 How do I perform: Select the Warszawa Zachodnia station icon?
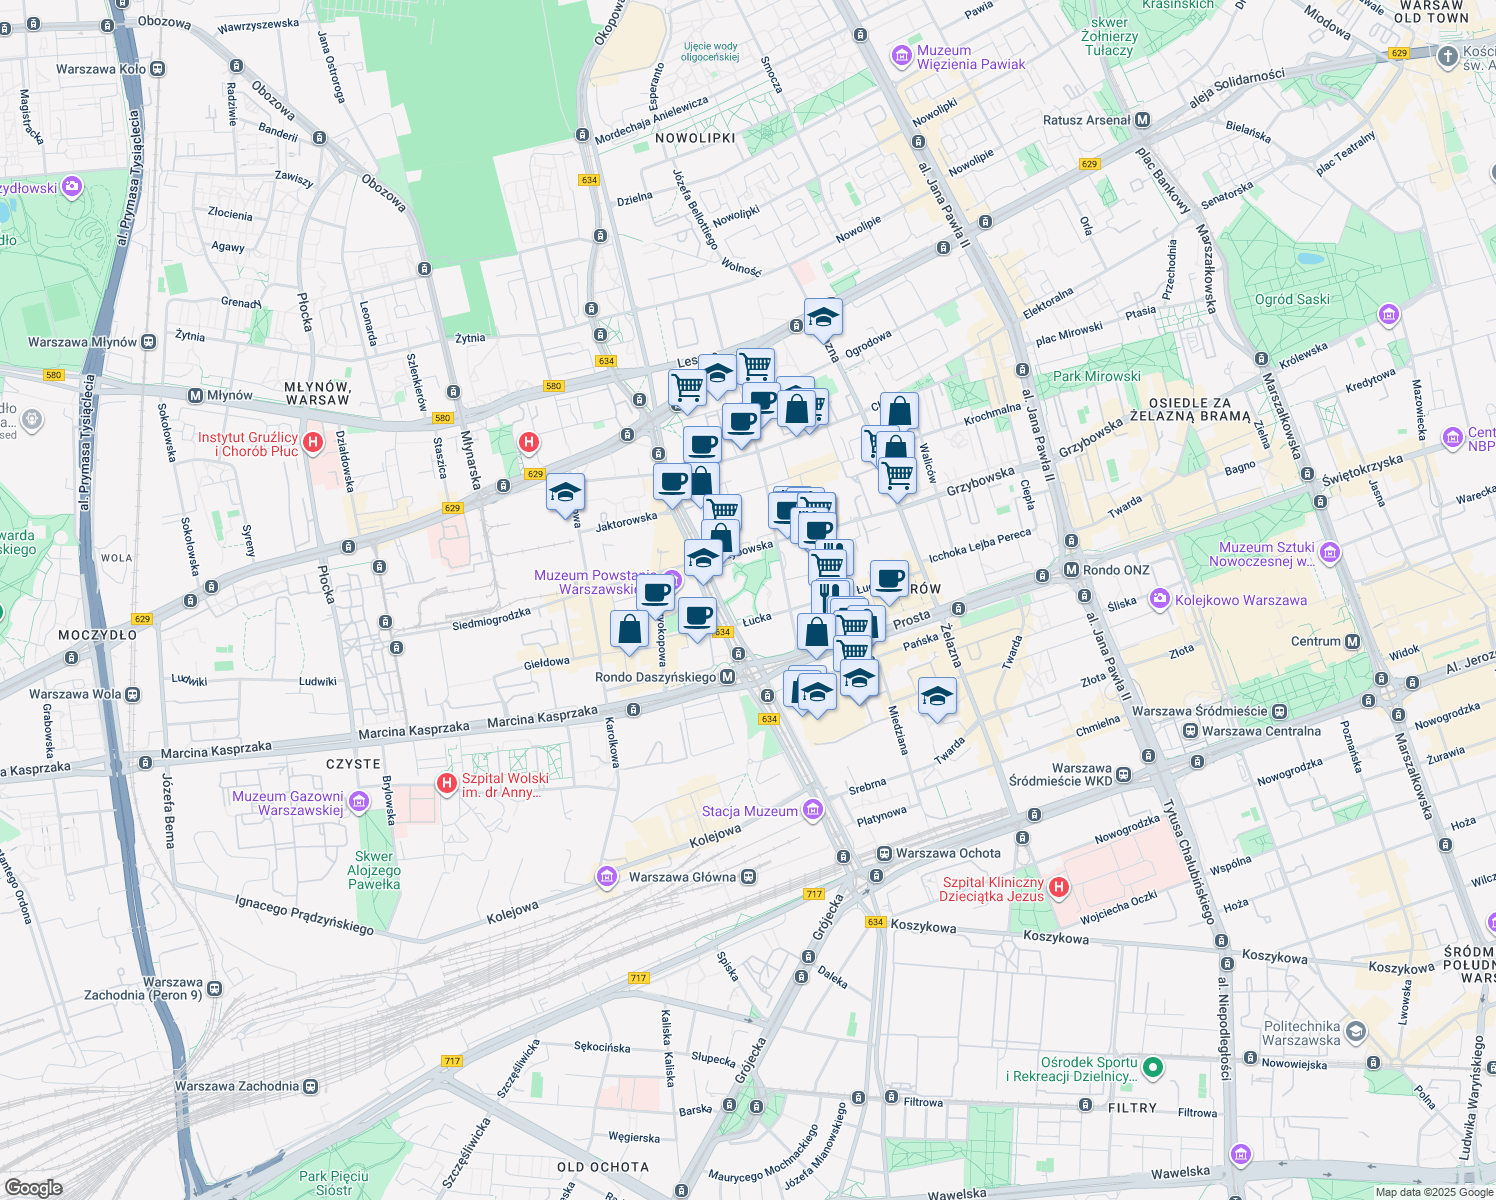coord(311,1086)
